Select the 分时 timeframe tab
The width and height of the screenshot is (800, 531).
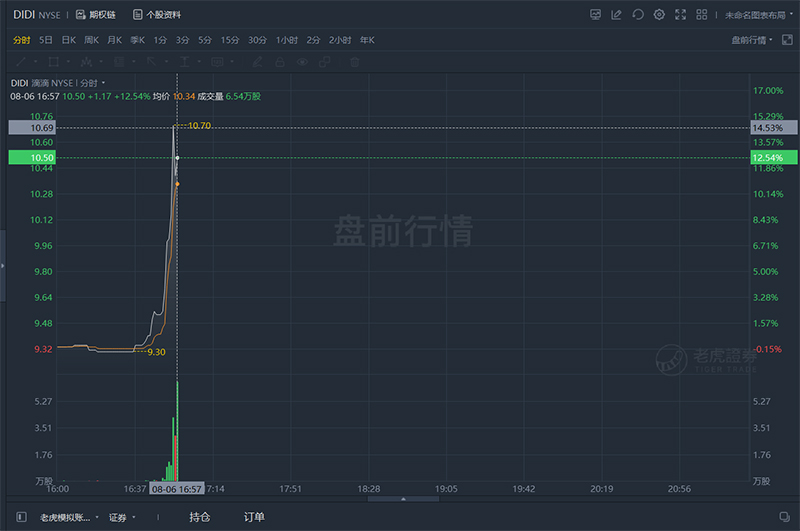point(21,40)
